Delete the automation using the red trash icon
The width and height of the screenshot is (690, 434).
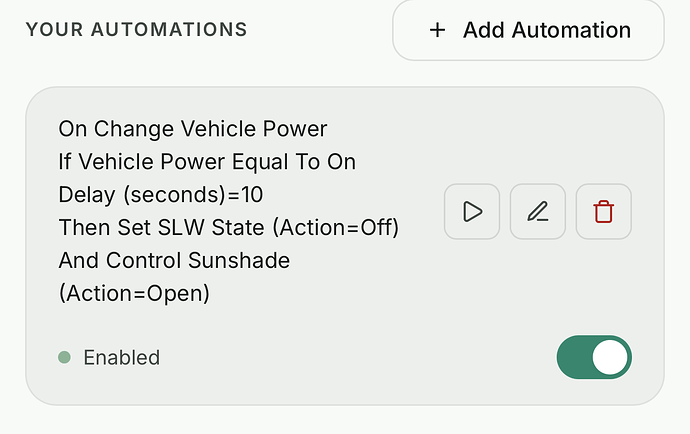pos(604,212)
